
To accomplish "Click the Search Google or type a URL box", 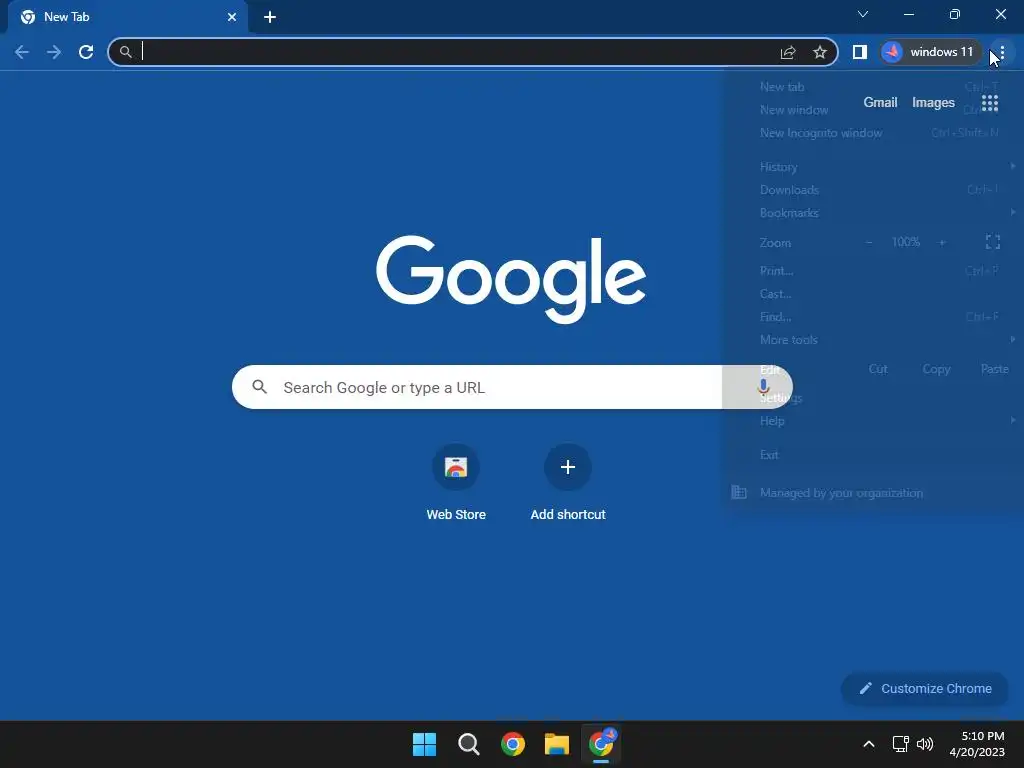I will (x=512, y=387).
